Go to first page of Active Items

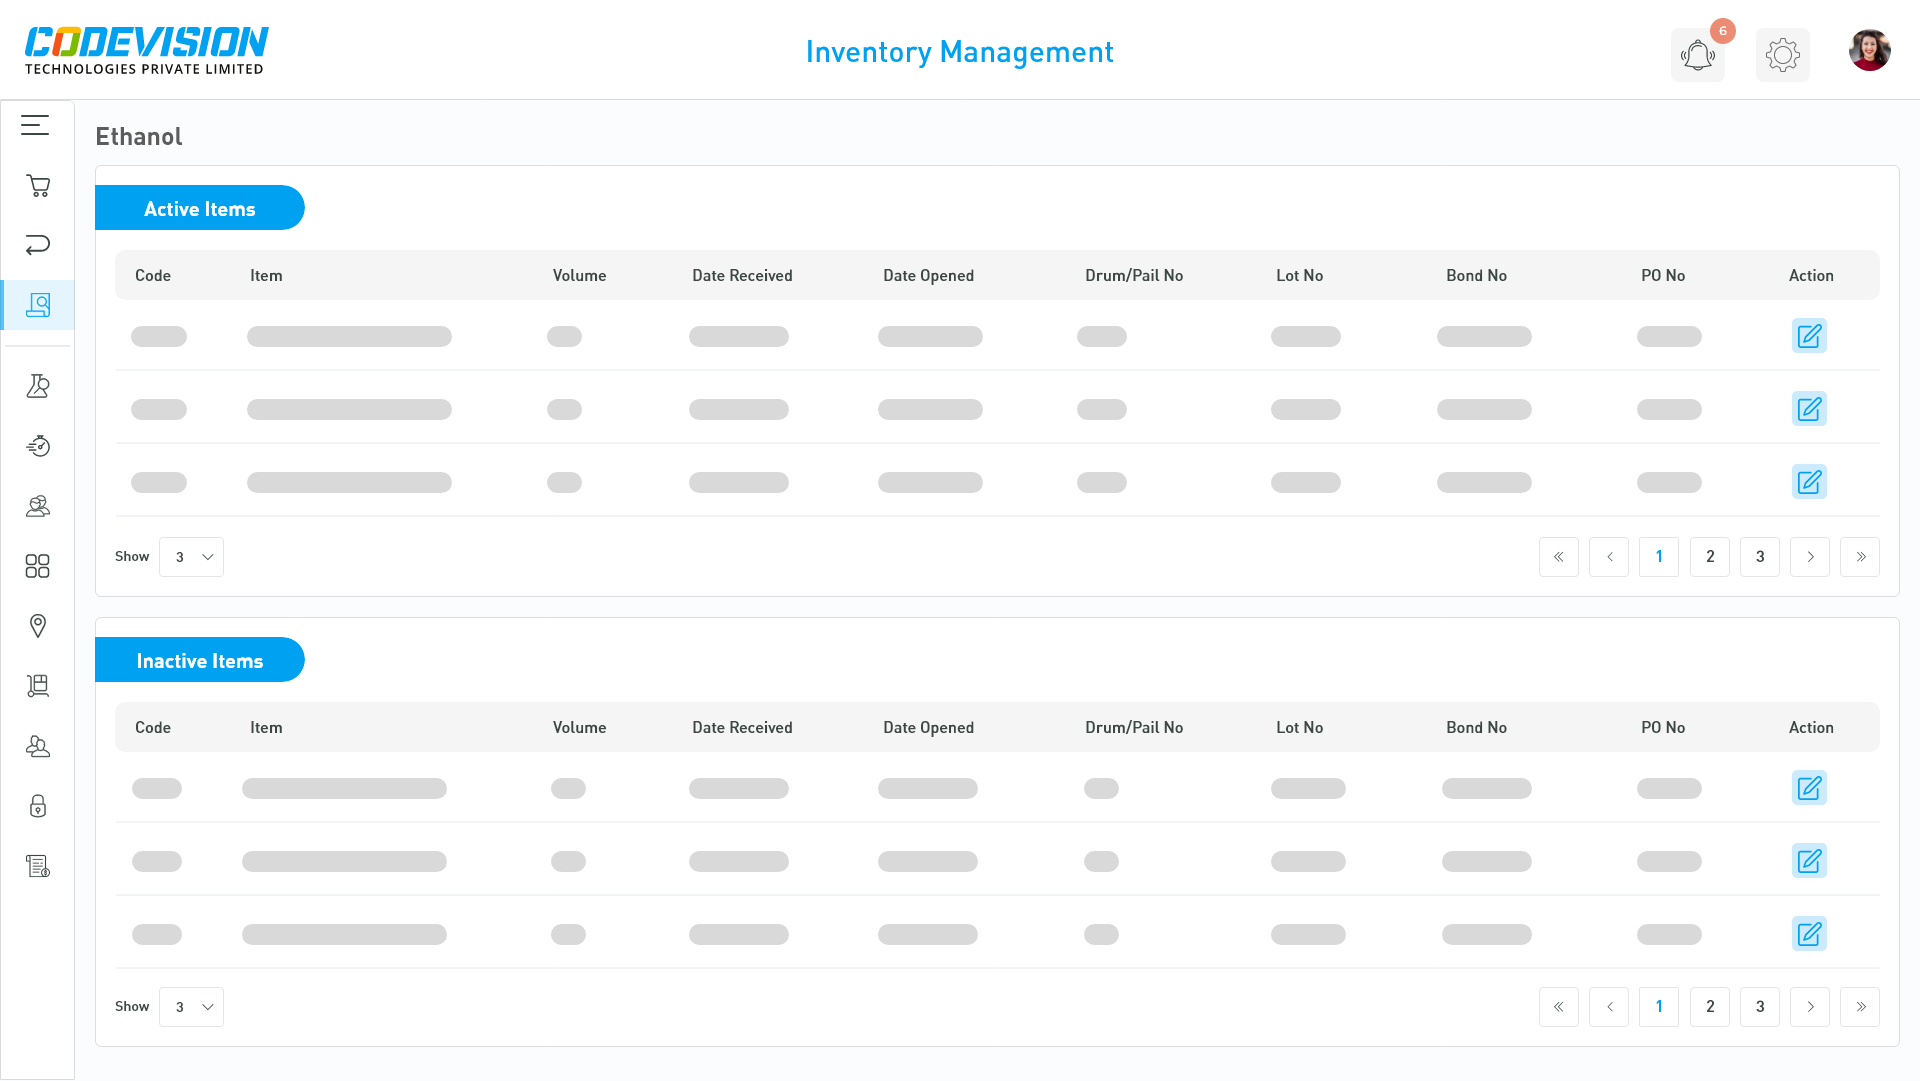(1559, 557)
